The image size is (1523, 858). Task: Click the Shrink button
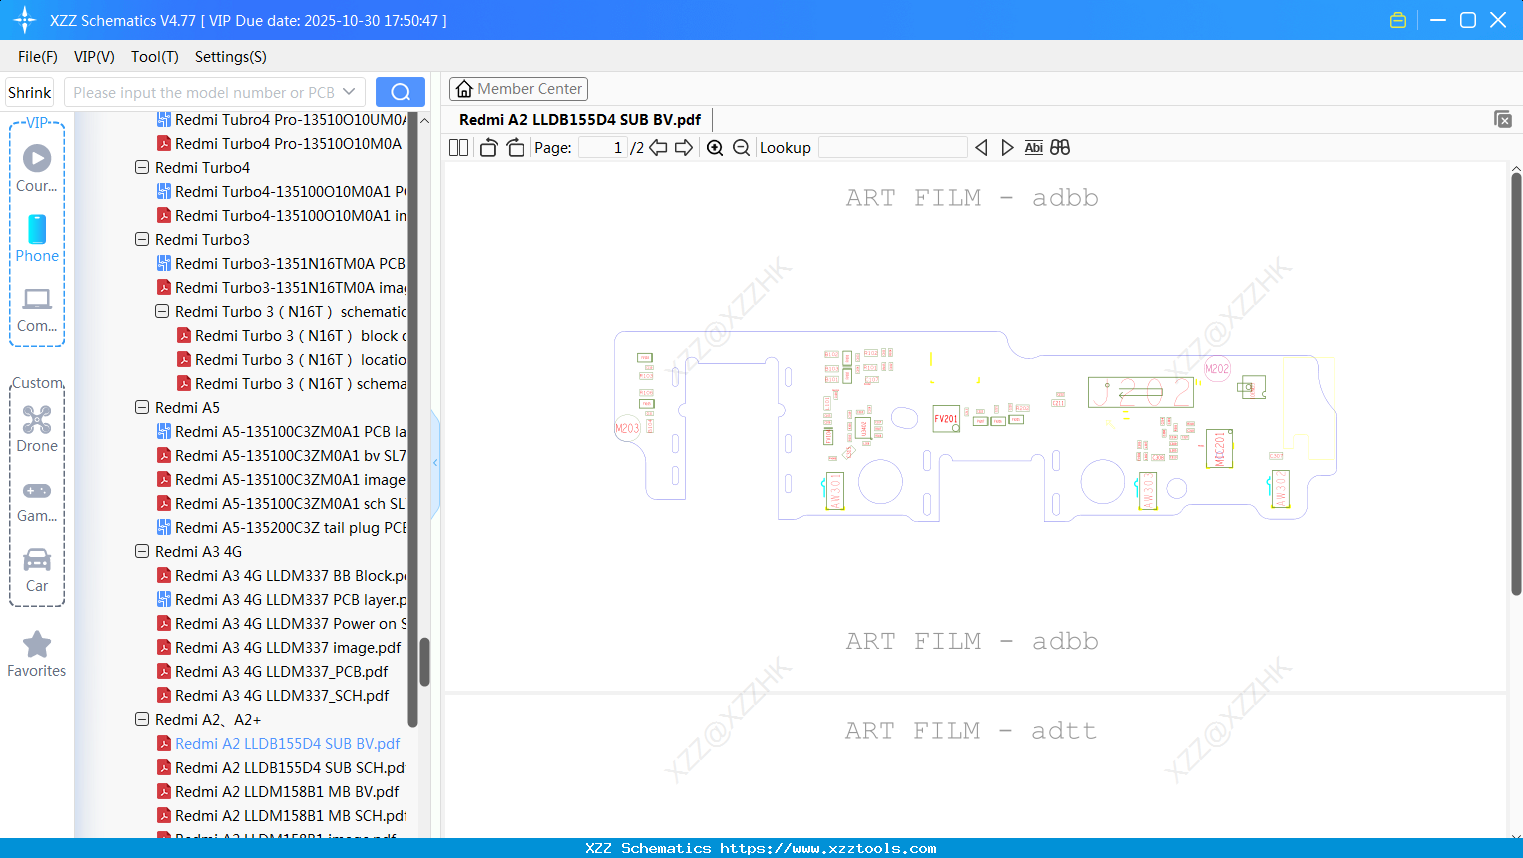30,92
